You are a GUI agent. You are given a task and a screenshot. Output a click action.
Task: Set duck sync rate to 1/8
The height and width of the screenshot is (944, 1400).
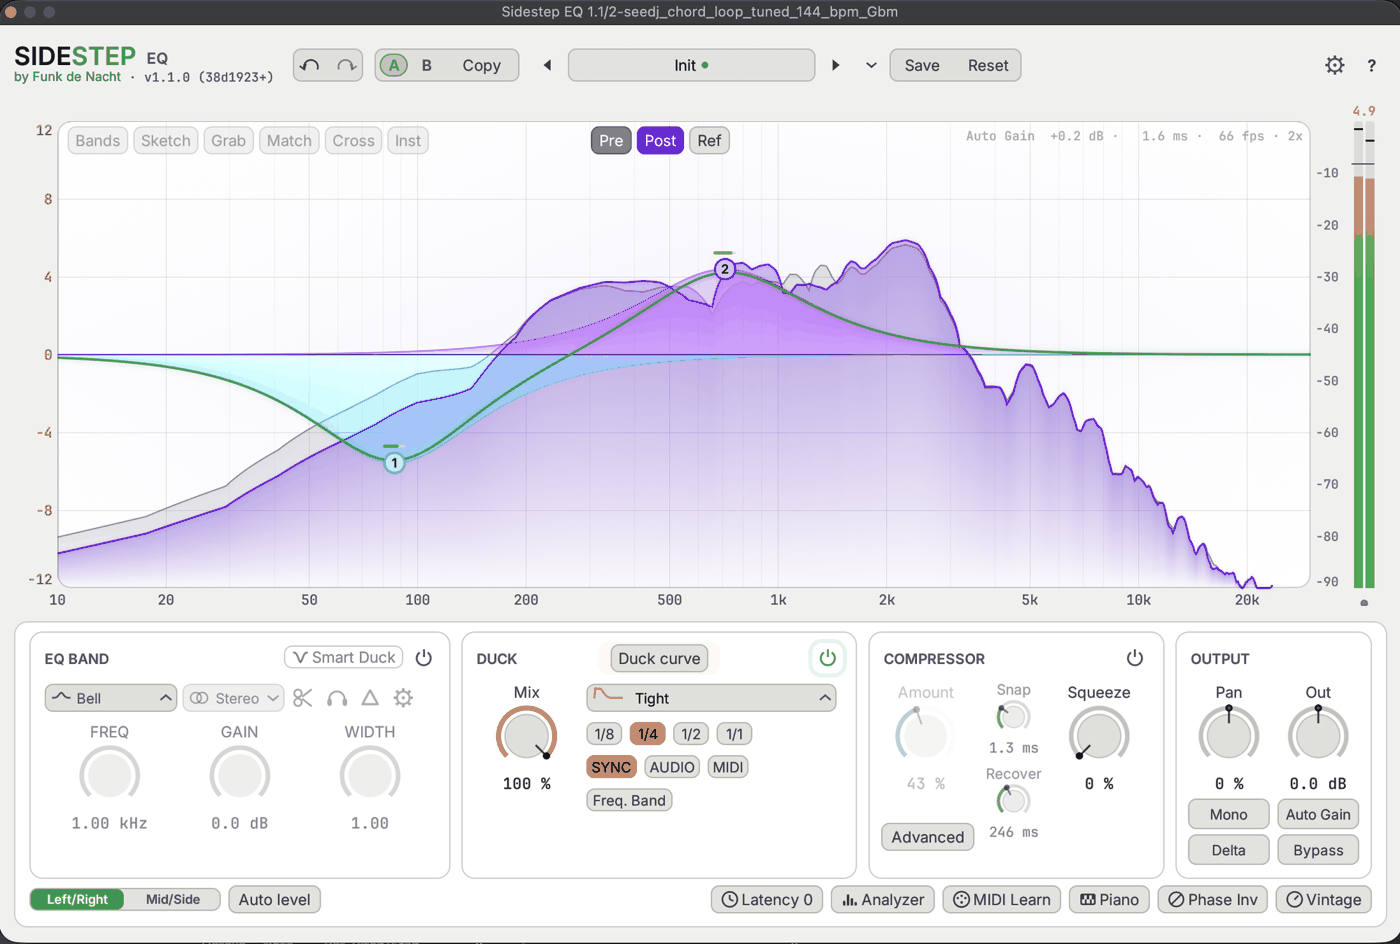[x=604, y=734]
